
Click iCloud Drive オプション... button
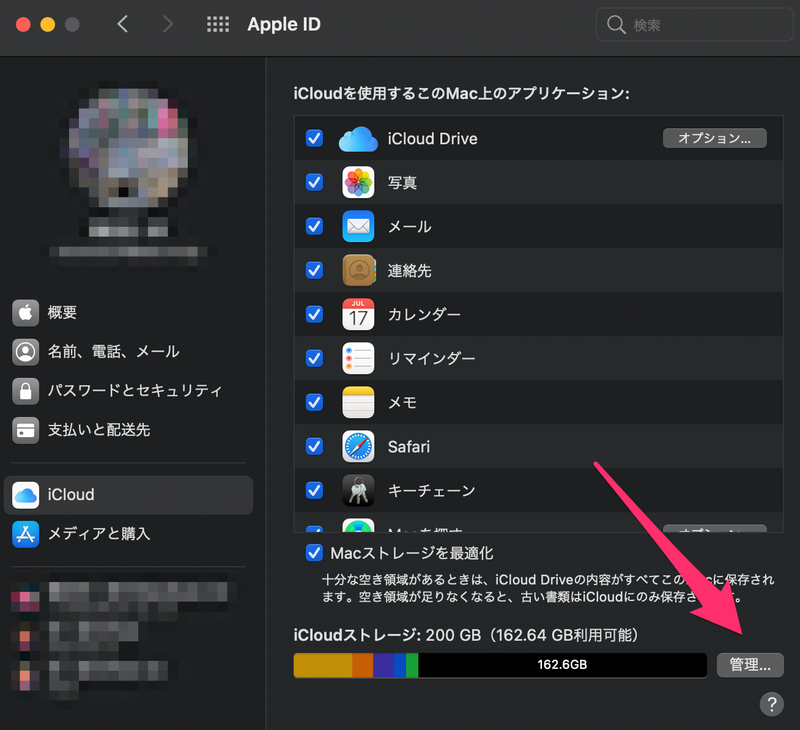(x=714, y=138)
